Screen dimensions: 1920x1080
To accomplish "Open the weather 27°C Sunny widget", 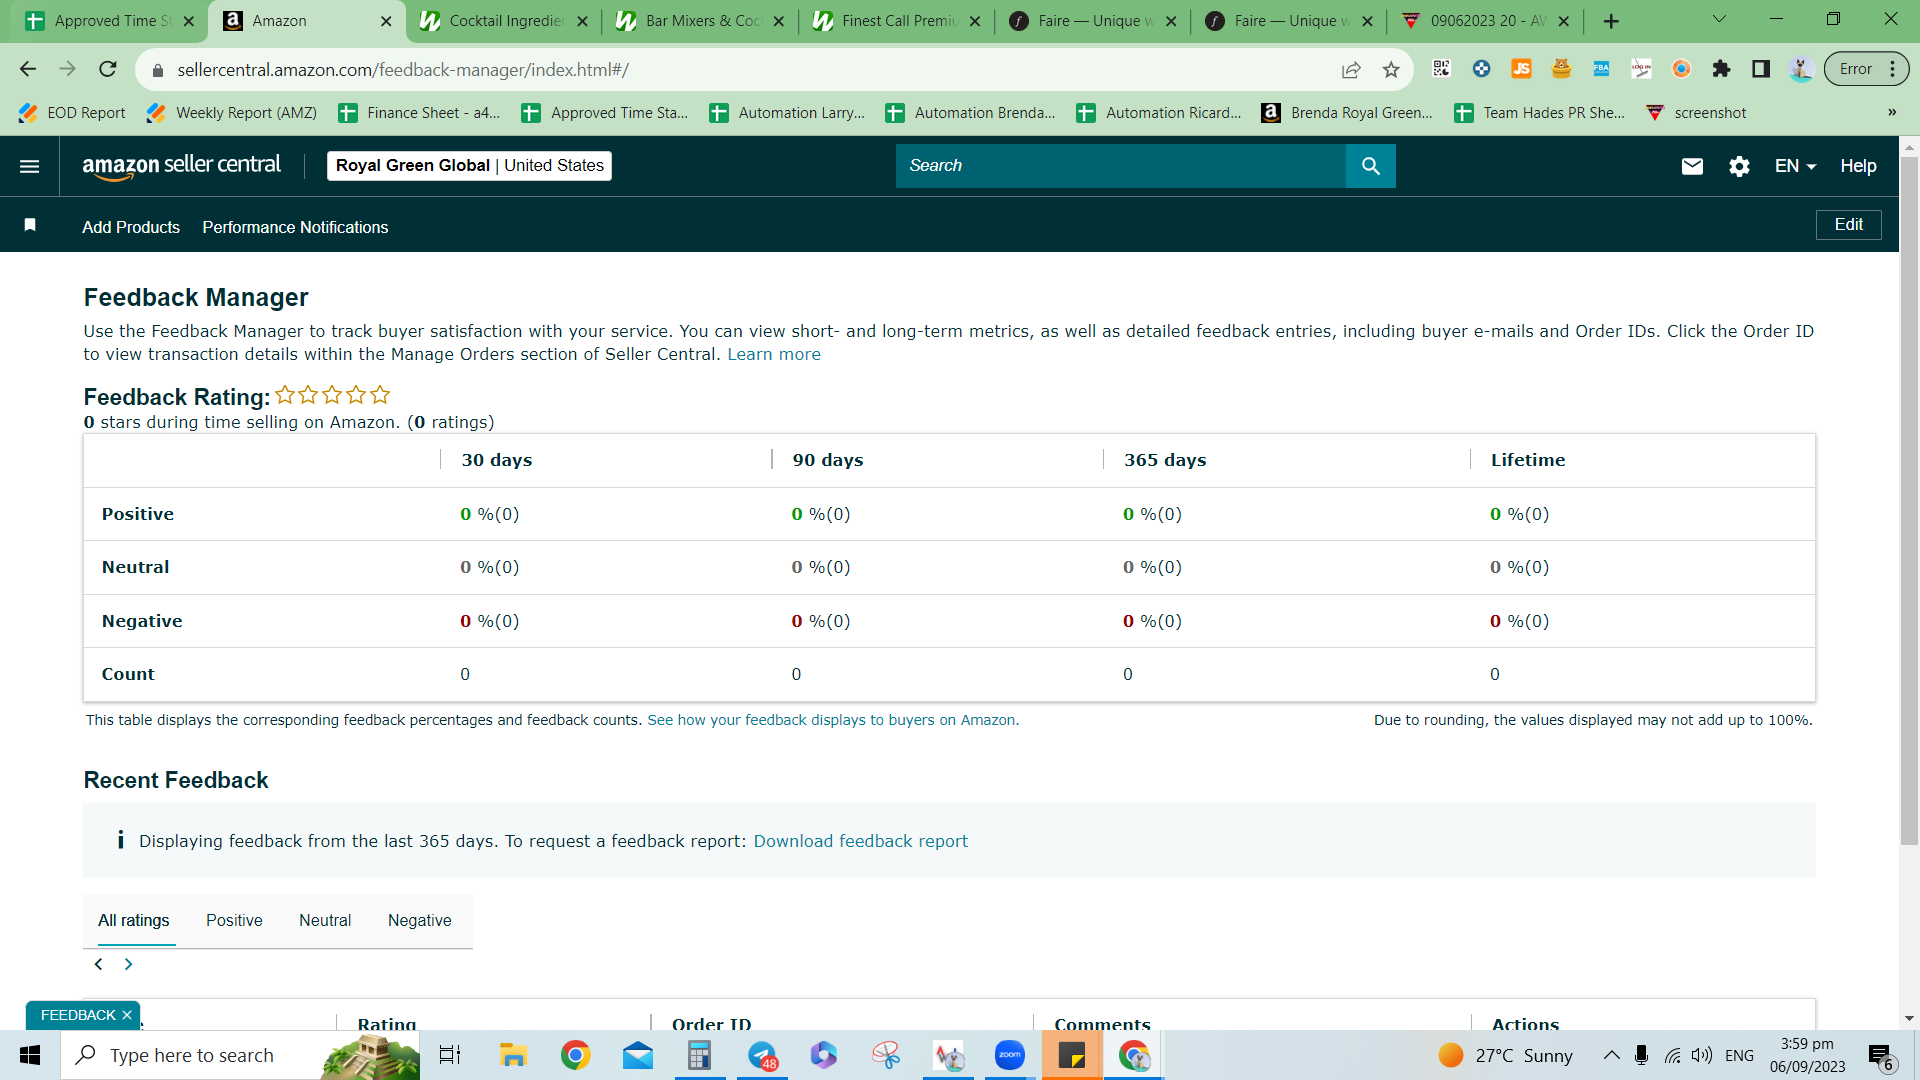I will coord(1505,1055).
